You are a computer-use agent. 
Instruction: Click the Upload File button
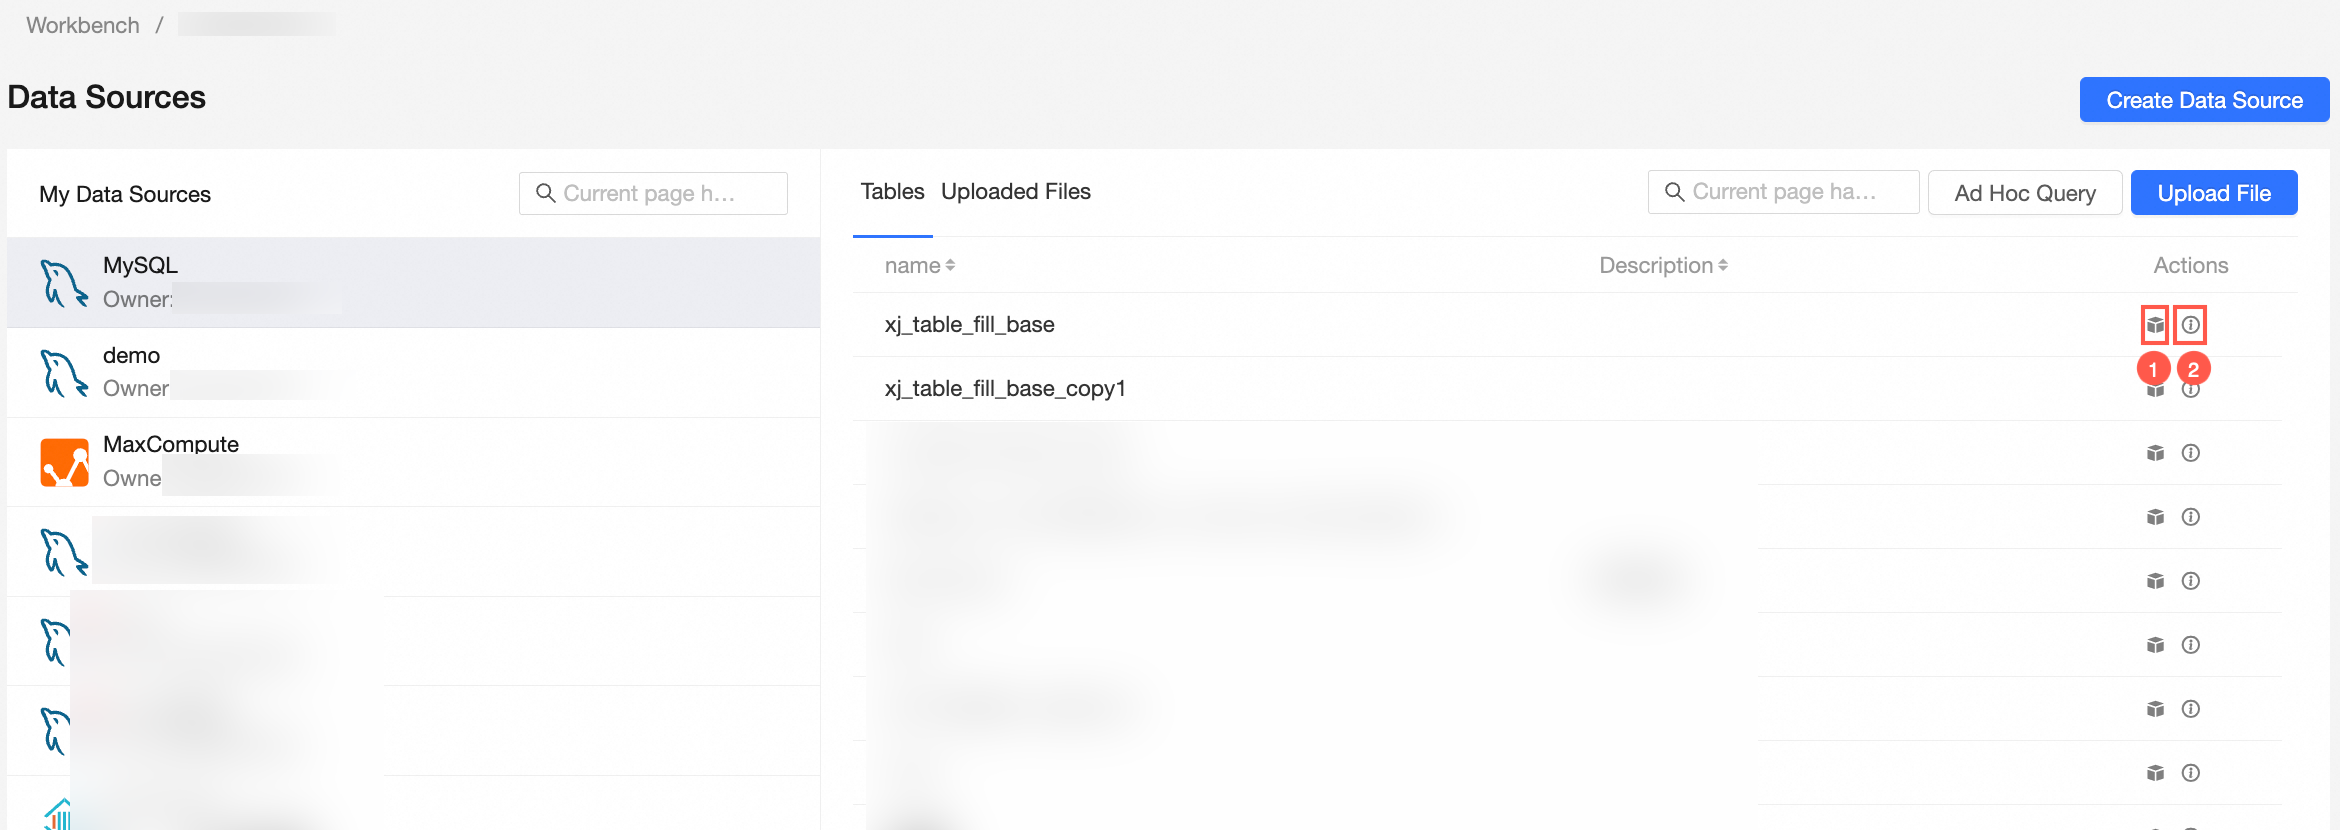tap(2213, 193)
